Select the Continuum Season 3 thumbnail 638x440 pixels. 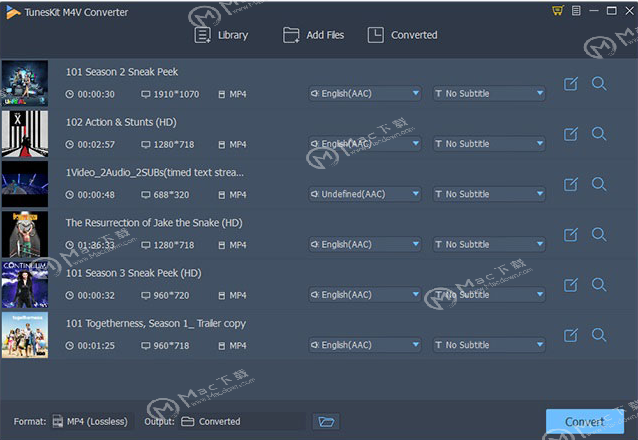[x=25, y=285]
